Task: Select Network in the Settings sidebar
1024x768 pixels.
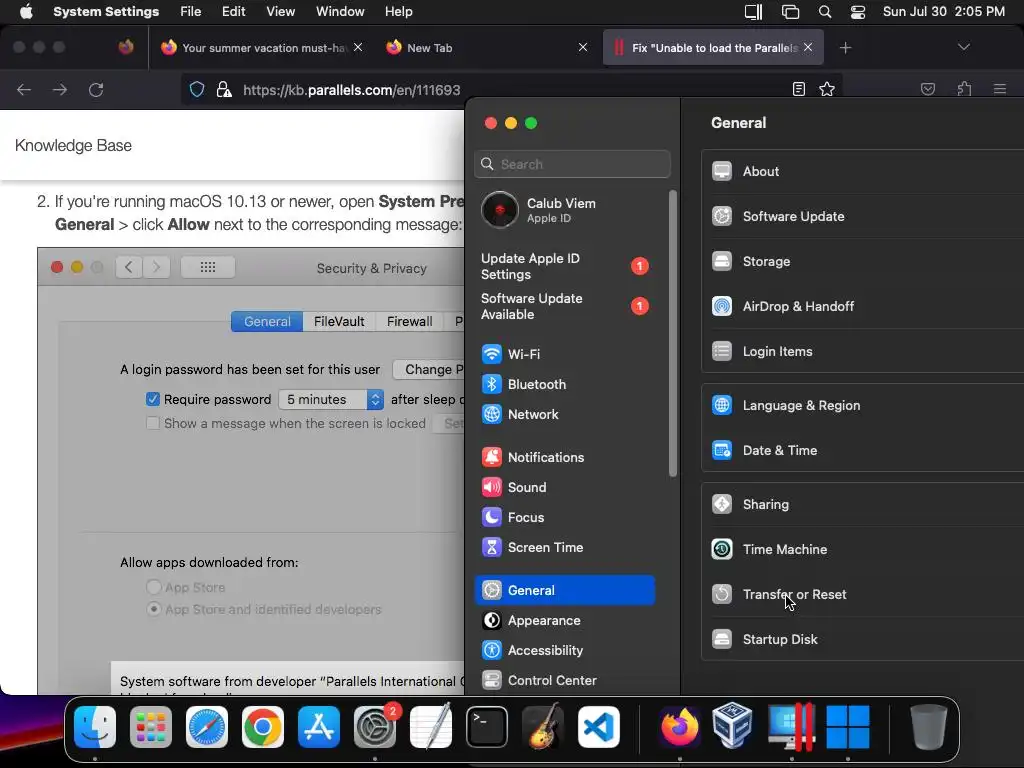Action: (565, 414)
